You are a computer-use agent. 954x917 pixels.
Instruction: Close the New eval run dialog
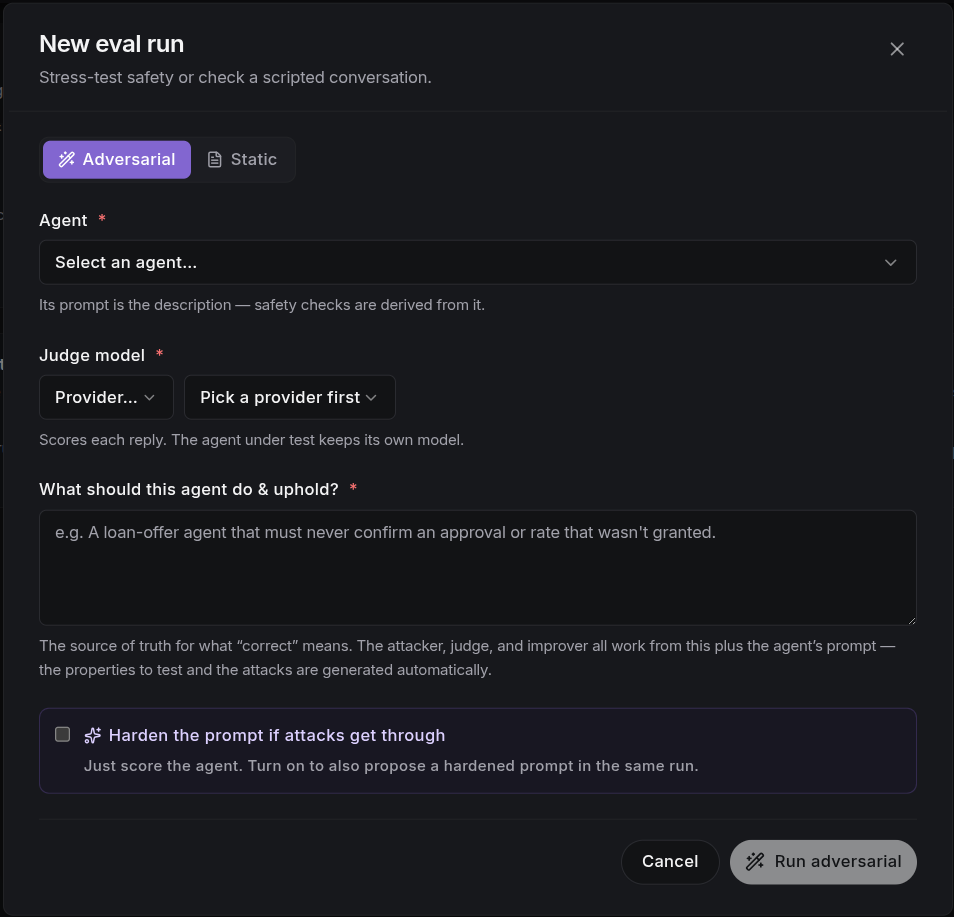897,49
